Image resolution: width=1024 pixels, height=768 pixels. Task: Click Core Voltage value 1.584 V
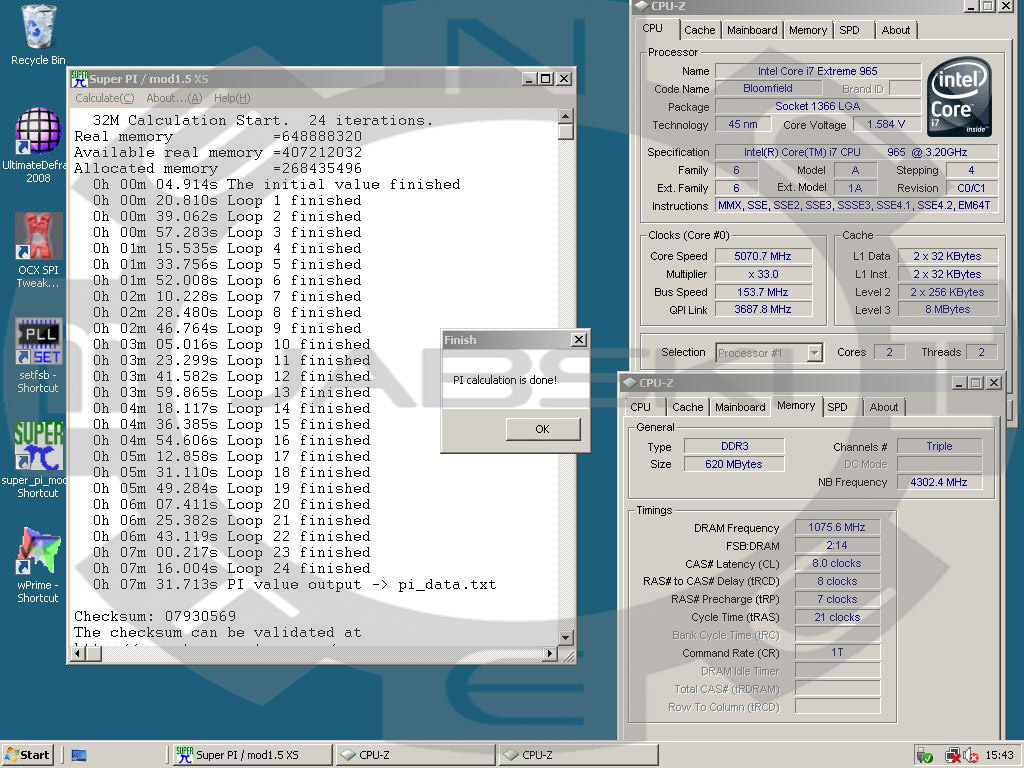tap(886, 124)
